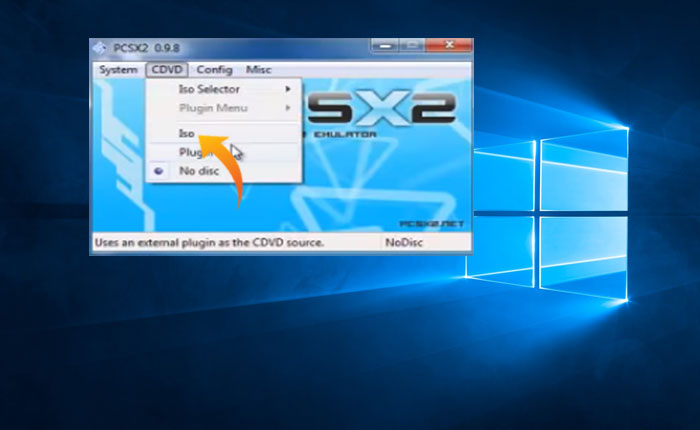
Task: Click the PCSX2 app icon in the title bar
Action: click(x=100, y=48)
